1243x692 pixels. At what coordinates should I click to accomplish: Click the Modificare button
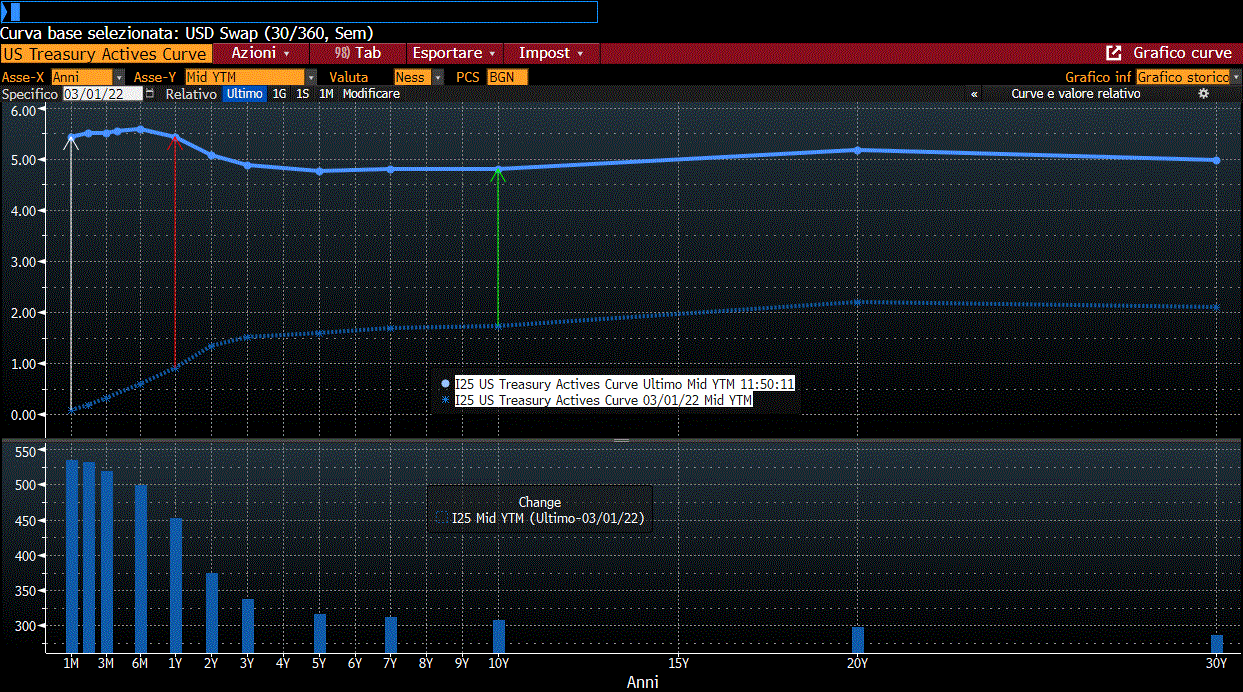coord(371,93)
